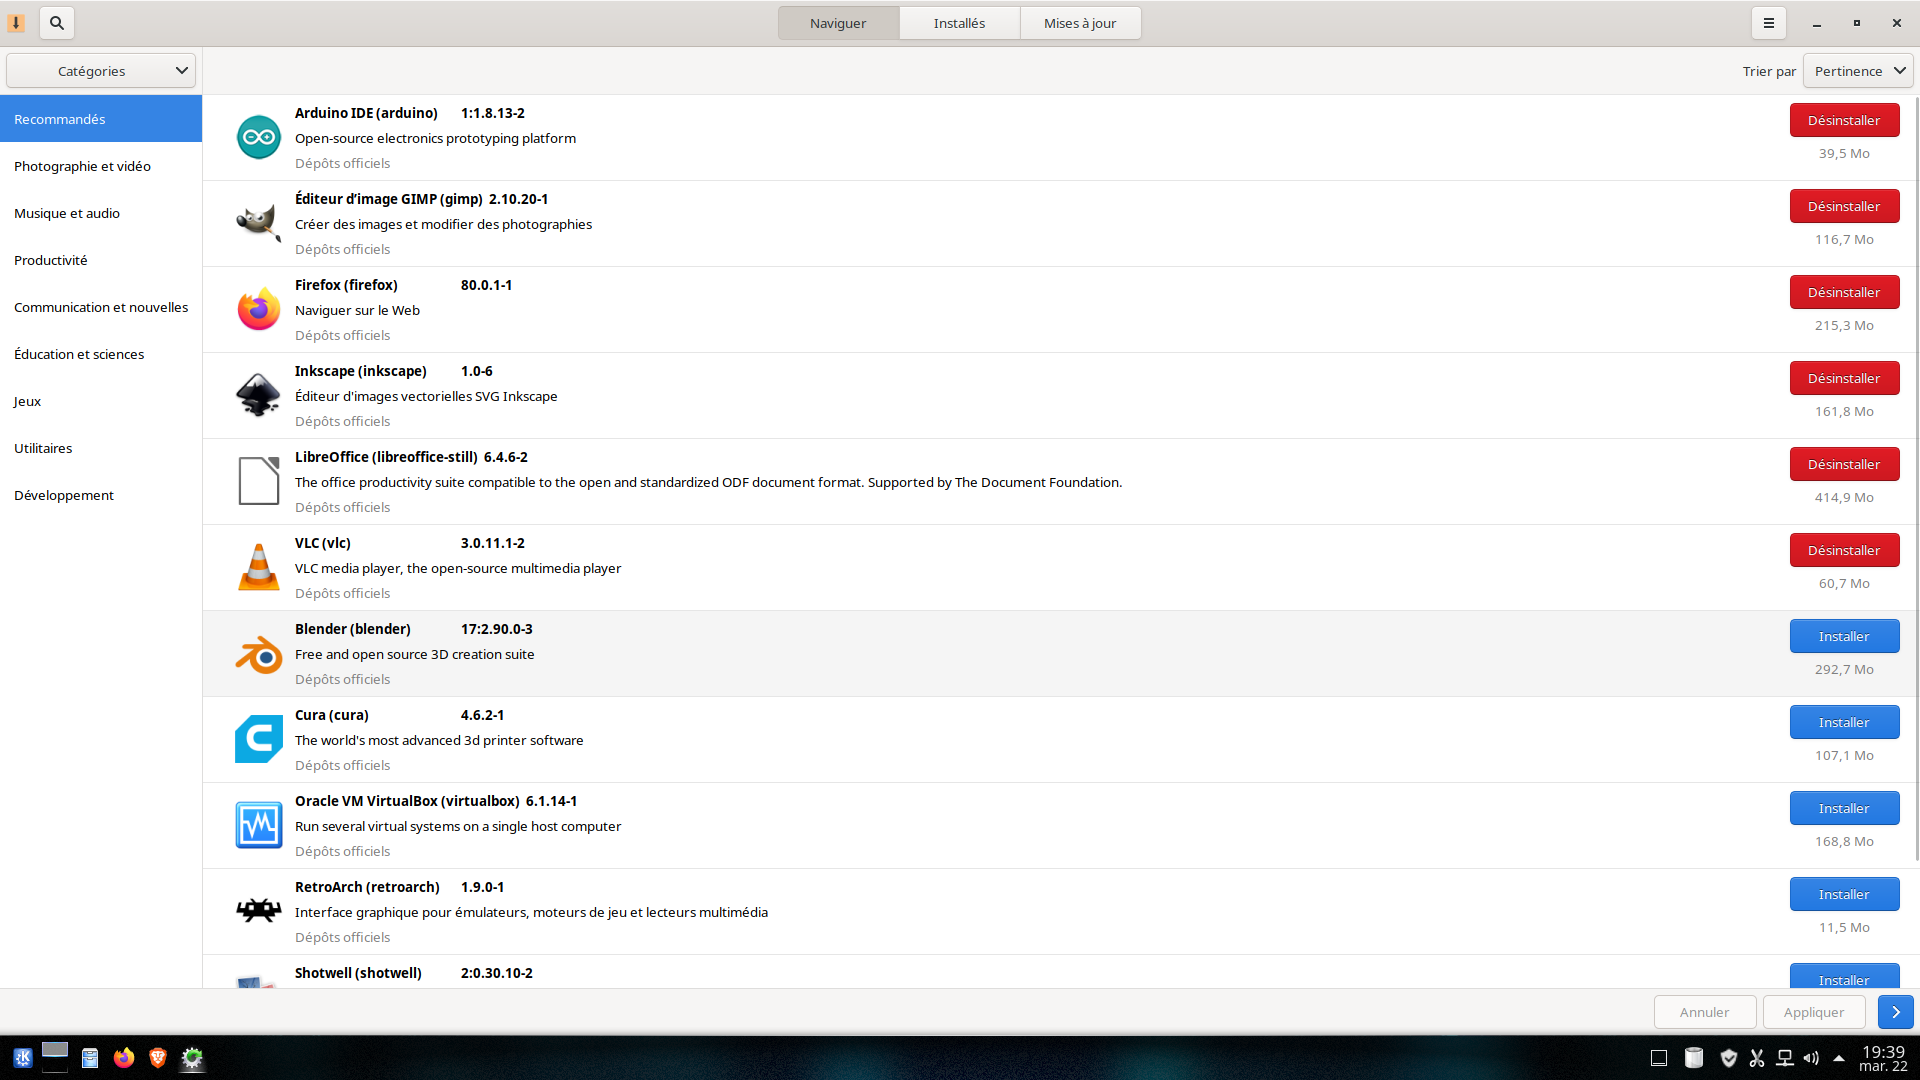Image resolution: width=1920 pixels, height=1080 pixels.
Task: Switch to the Installés tab
Action: pos(959,23)
